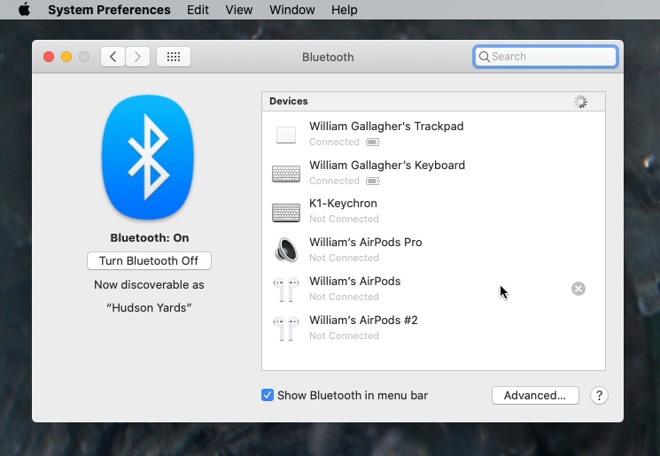This screenshot has height=456, width=660.
Task: Turn Bluetooth Off
Action: tap(149, 261)
